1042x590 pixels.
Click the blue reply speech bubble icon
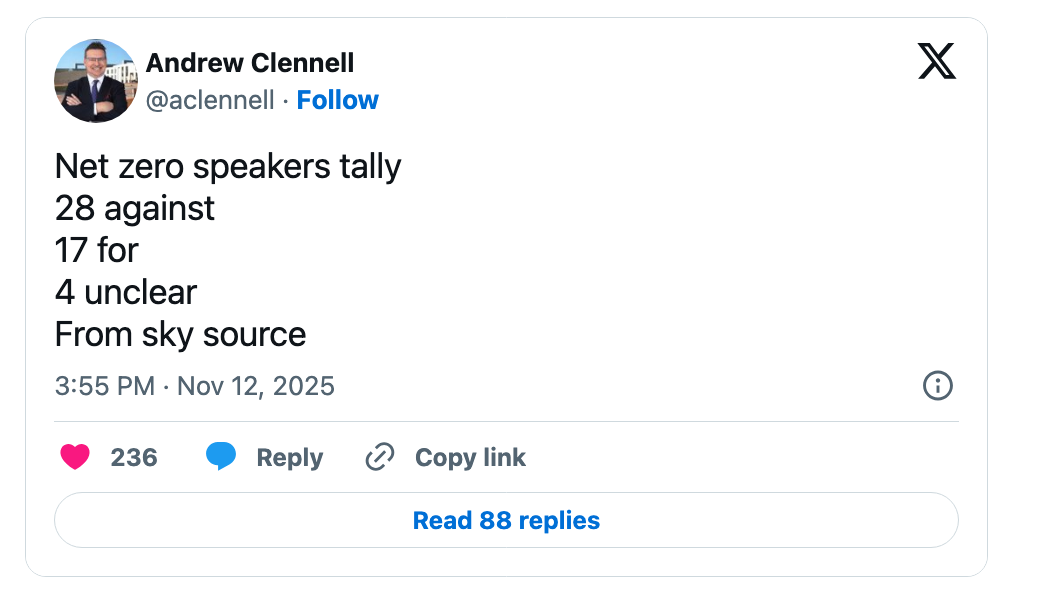221,457
